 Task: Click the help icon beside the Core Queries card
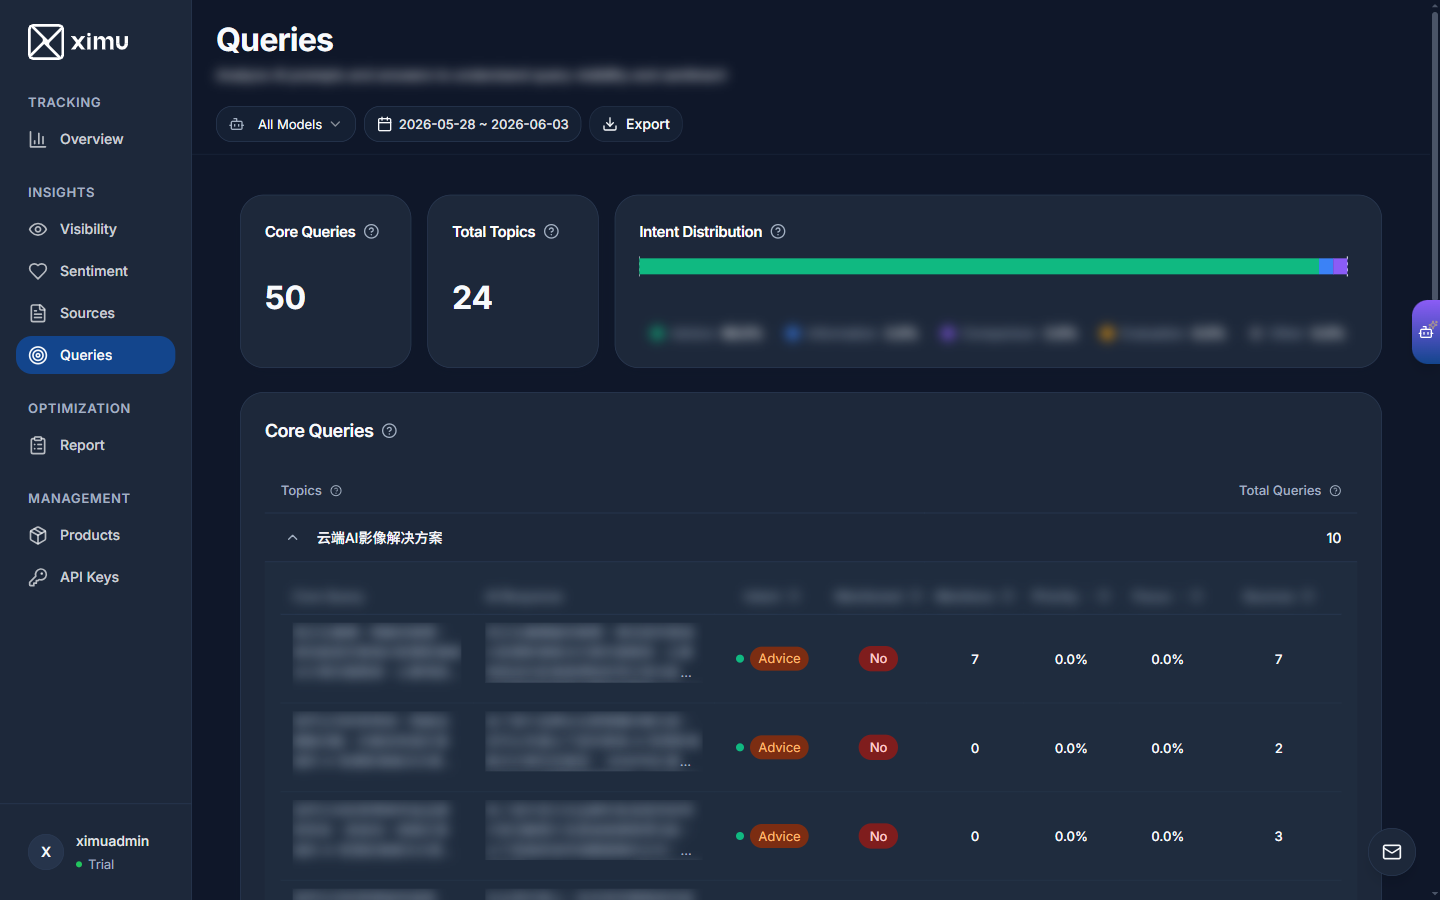[x=372, y=231]
